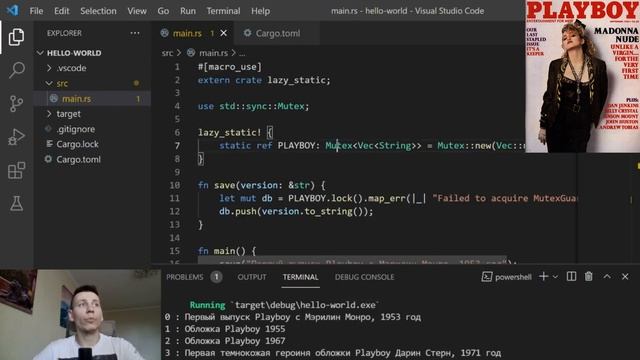Open the Search view icon
Image resolution: width=640 pixels, height=360 pixels.
click(16, 70)
